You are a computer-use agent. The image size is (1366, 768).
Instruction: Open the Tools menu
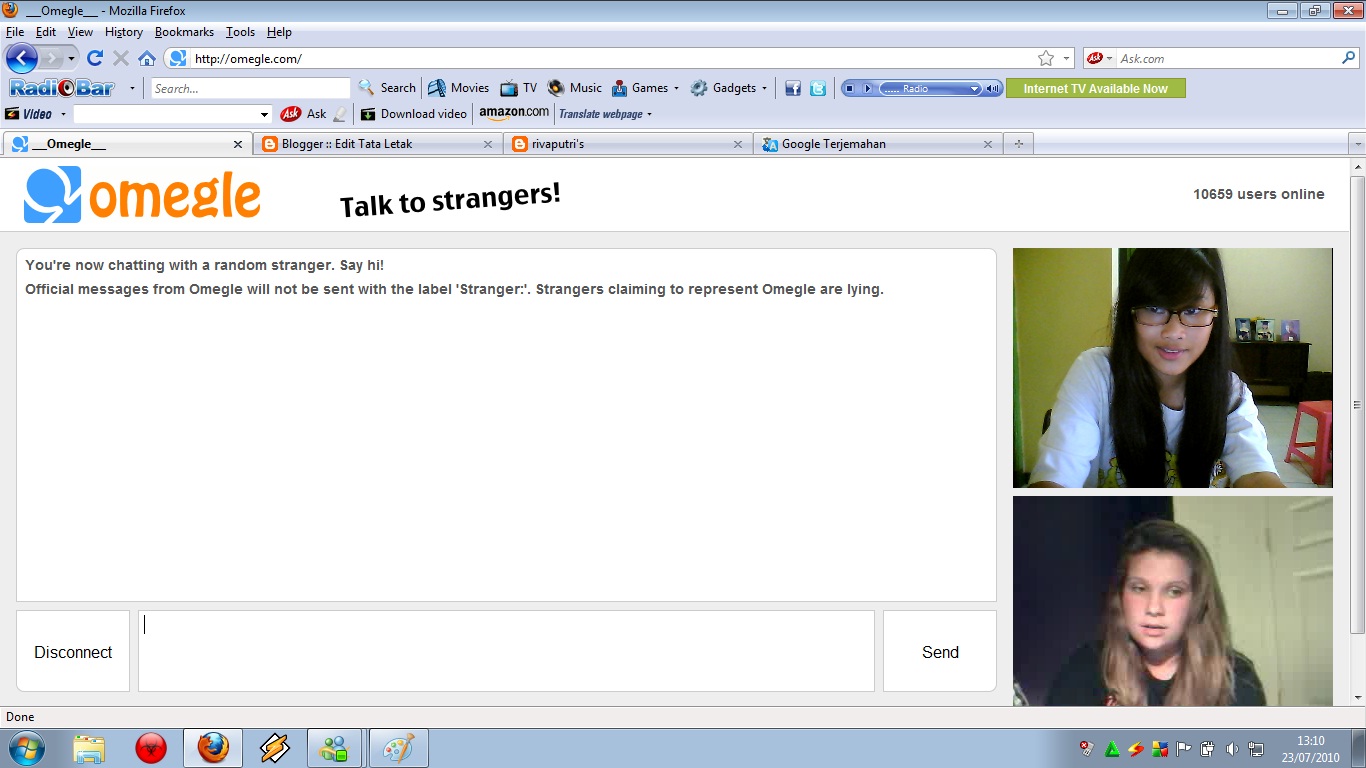(240, 32)
